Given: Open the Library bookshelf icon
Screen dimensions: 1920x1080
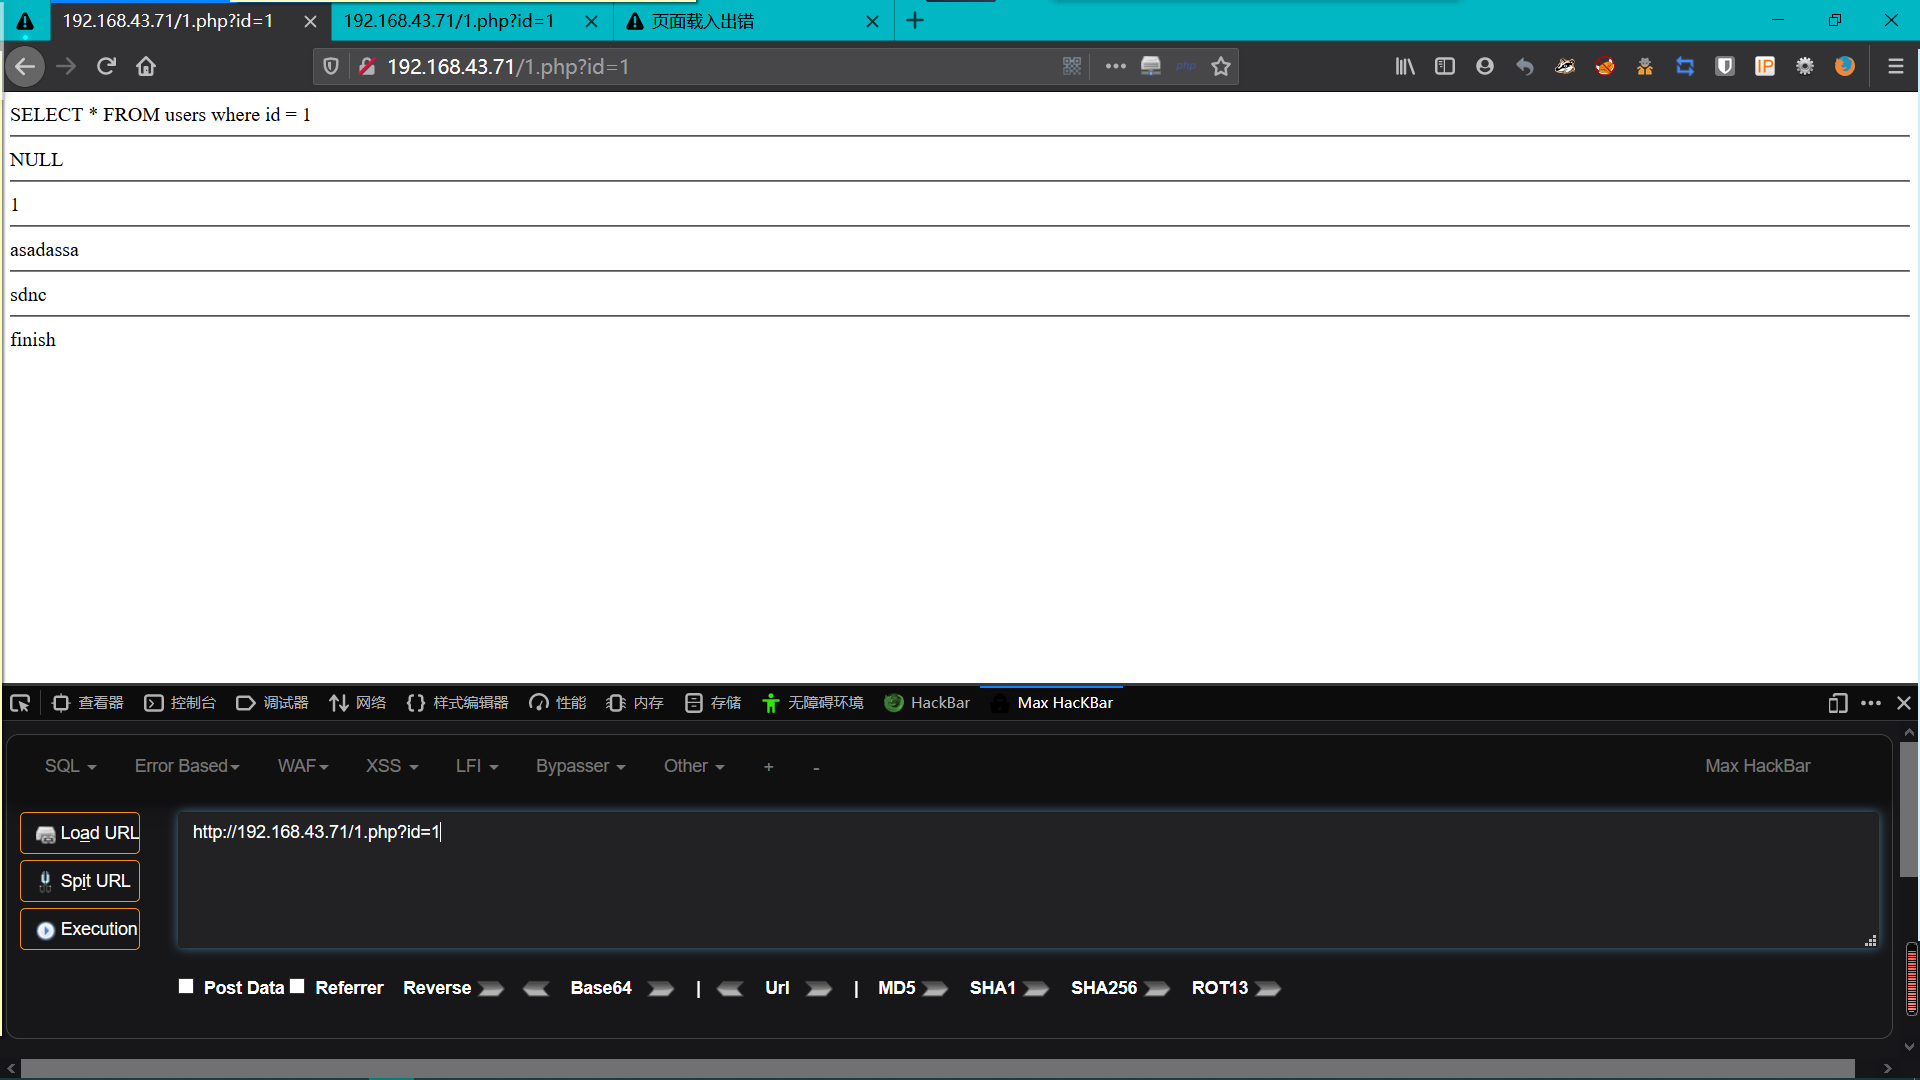Looking at the screenshot, I should tap(1405, 66).
